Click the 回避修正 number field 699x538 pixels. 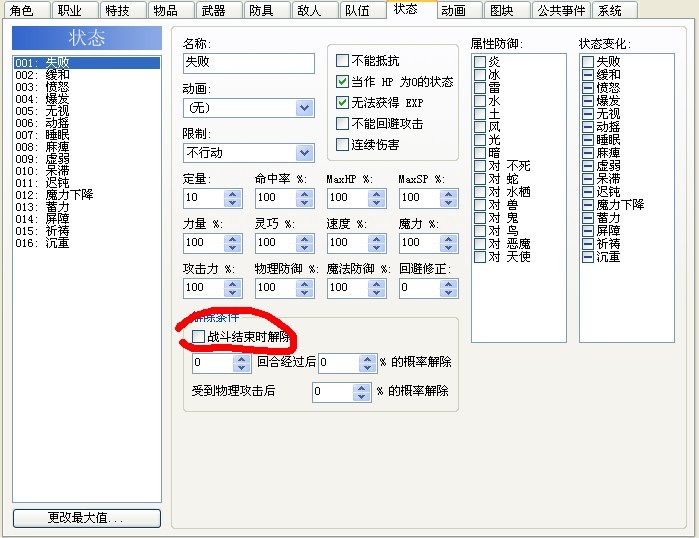point(420,288)
